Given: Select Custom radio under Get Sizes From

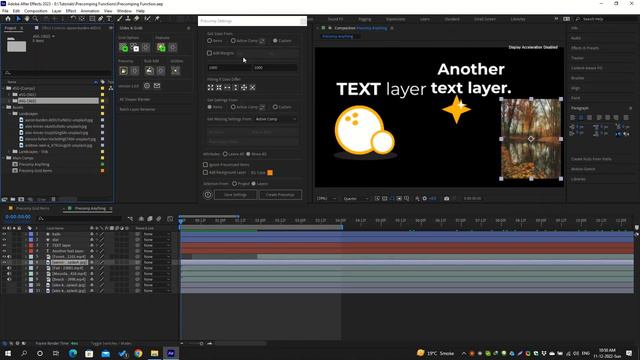Looking at the screenshot, I should (x=275, y=41).
